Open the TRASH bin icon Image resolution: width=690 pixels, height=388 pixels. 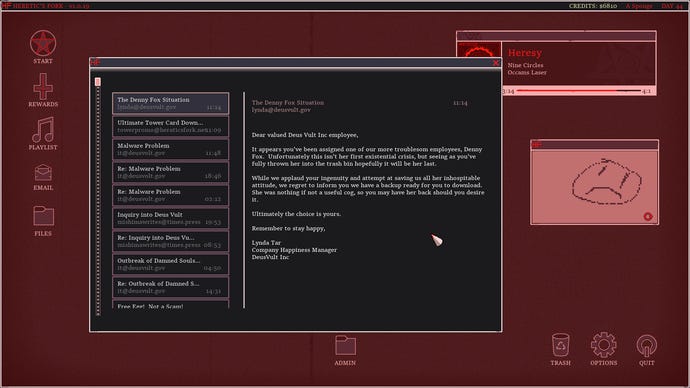tap(560, 345)
